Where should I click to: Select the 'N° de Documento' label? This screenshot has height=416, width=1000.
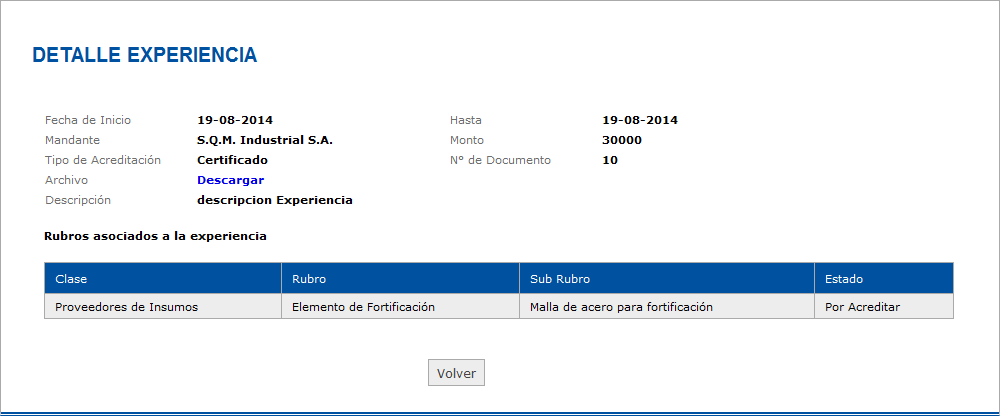click(500, 160)
